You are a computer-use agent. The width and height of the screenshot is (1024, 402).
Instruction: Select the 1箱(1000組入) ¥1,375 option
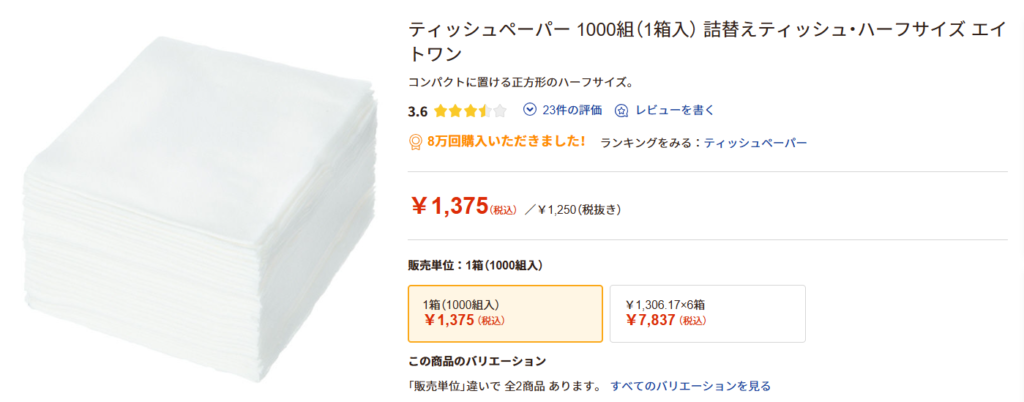[505, 313]
